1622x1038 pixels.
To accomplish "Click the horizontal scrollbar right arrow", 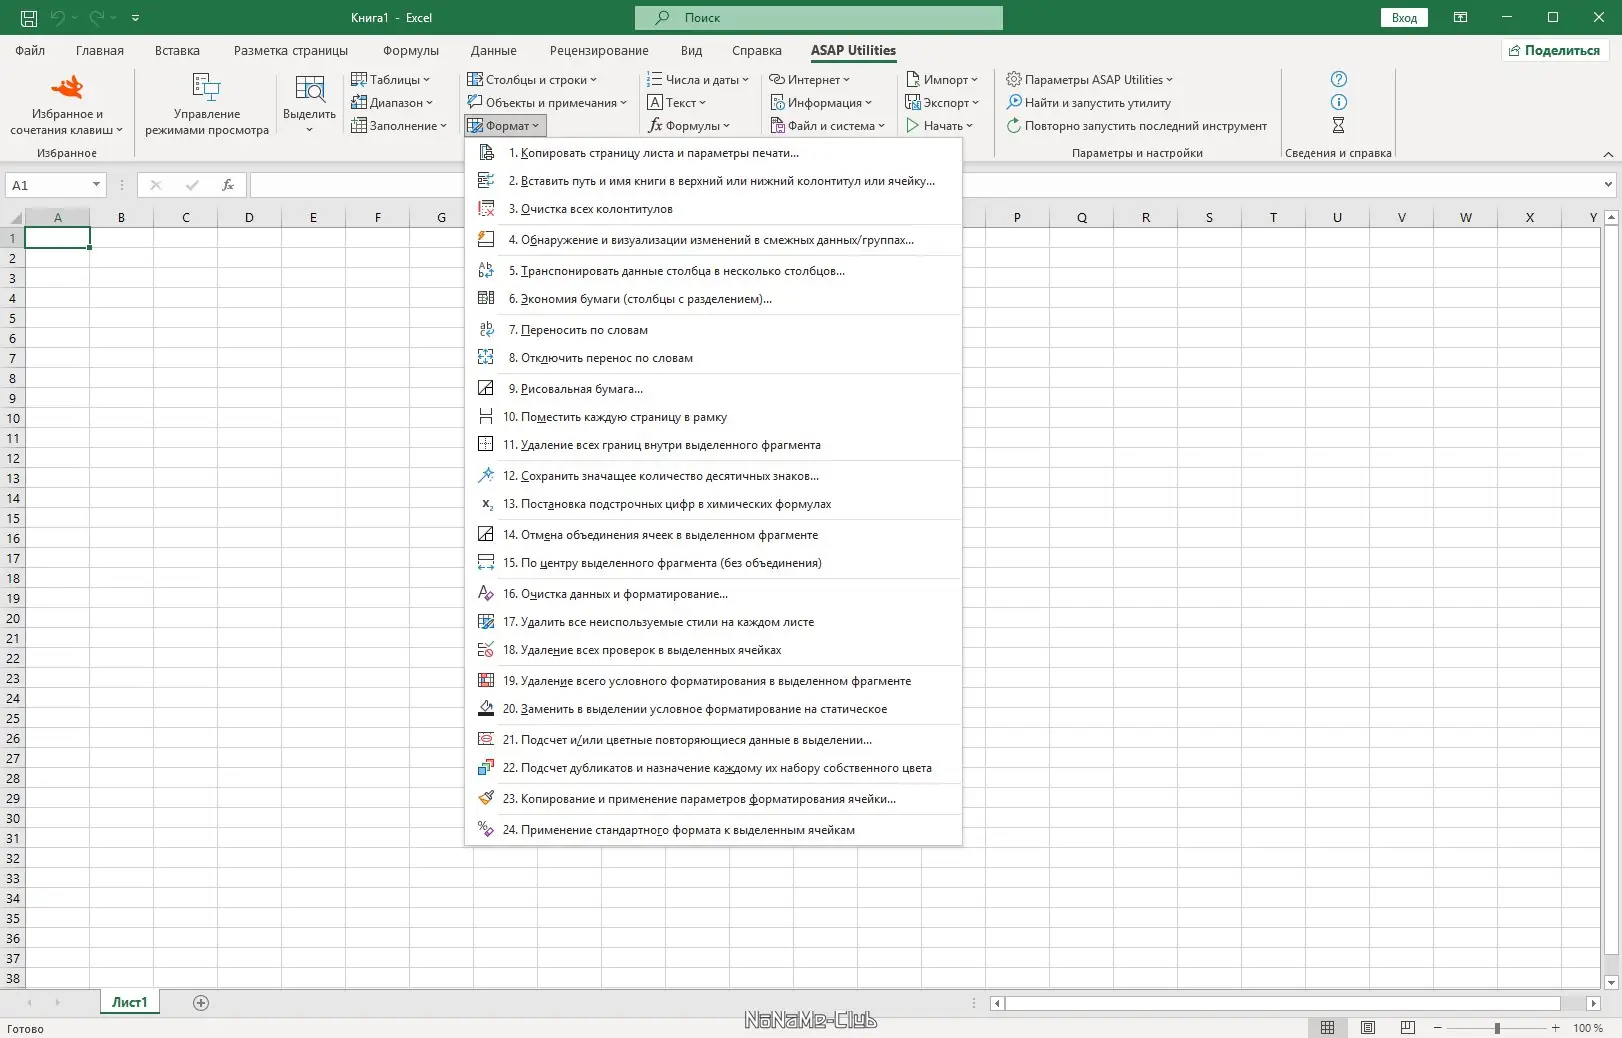I will 1594,1003.
